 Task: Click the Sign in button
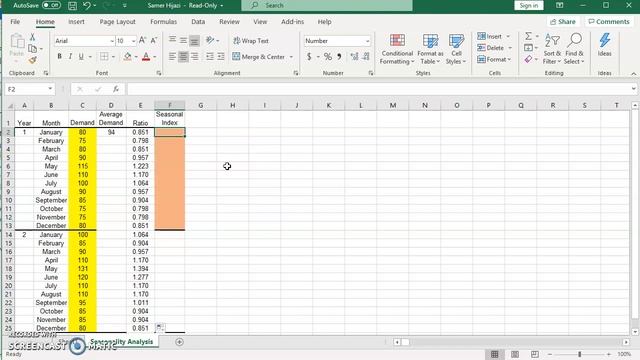click(x=529, y=5)
